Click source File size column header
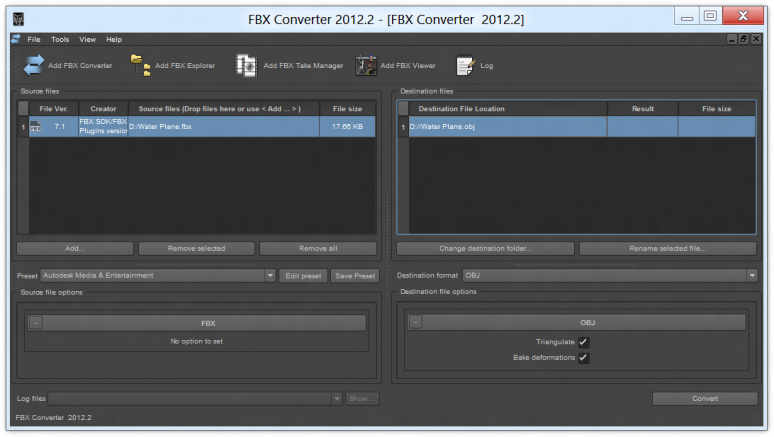Image resolution: width=774 pixels, height=437 pixels. coord(348,109)
